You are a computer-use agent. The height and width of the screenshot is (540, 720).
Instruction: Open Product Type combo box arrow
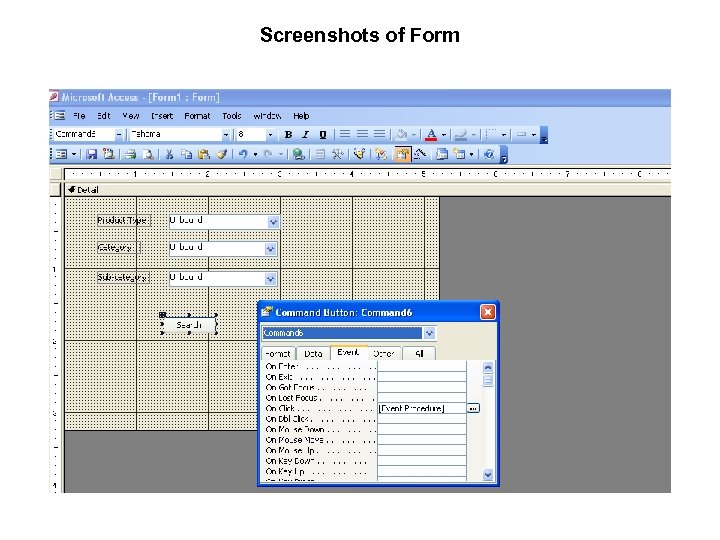273,222
